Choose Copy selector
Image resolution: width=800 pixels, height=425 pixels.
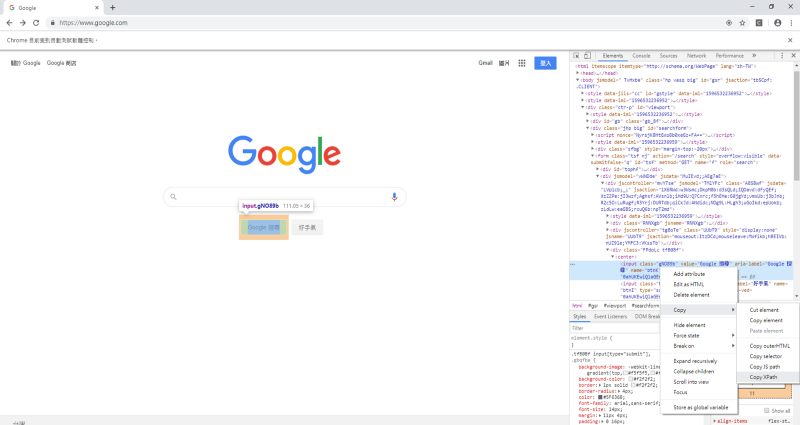coord(767,356)
